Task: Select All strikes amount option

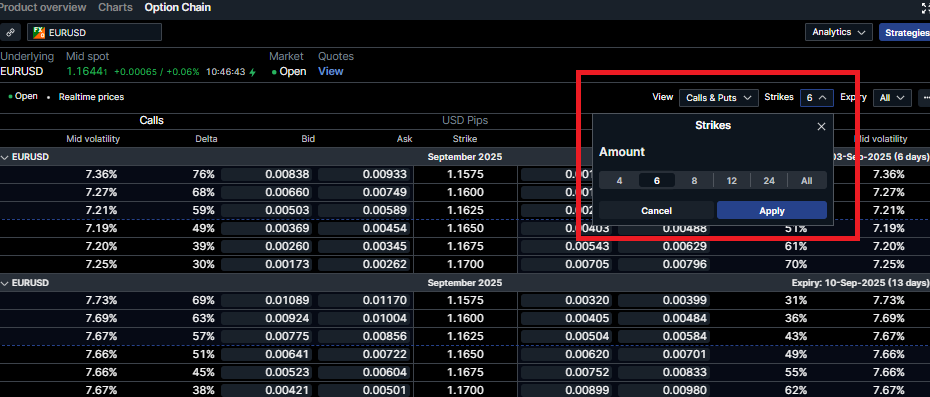Action: pyautogui.click(x=807, y=180)
